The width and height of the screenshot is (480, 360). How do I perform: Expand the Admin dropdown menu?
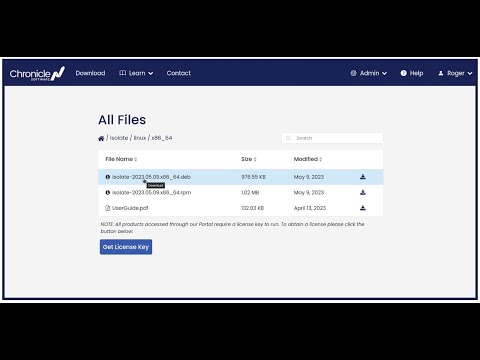coord(368,73)
